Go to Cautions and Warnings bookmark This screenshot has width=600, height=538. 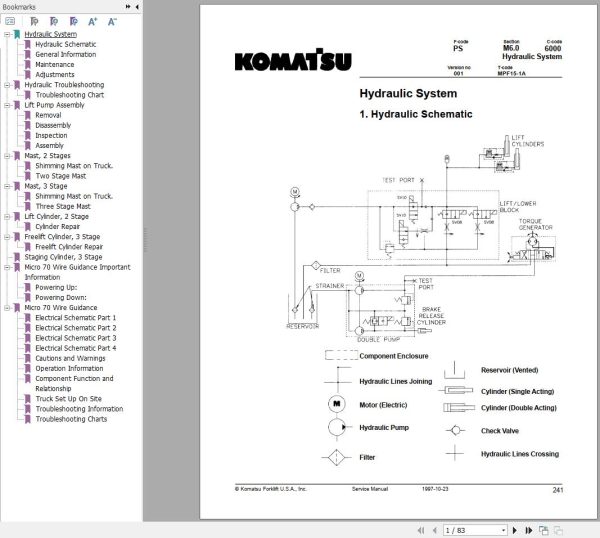point(70,358)
